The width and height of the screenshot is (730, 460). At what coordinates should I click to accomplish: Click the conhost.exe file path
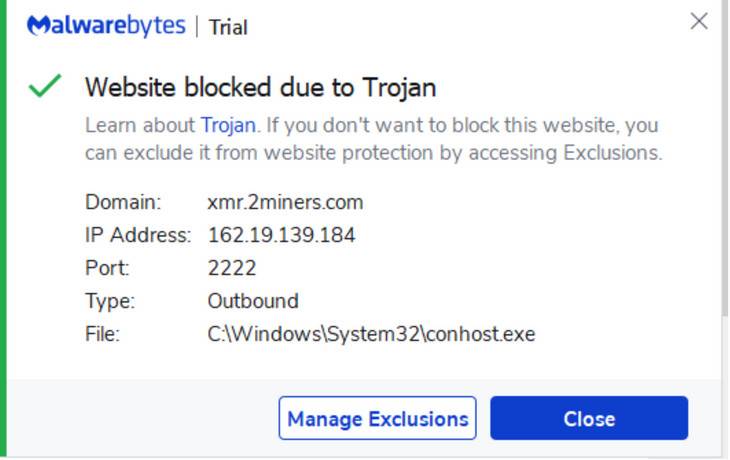371,334
